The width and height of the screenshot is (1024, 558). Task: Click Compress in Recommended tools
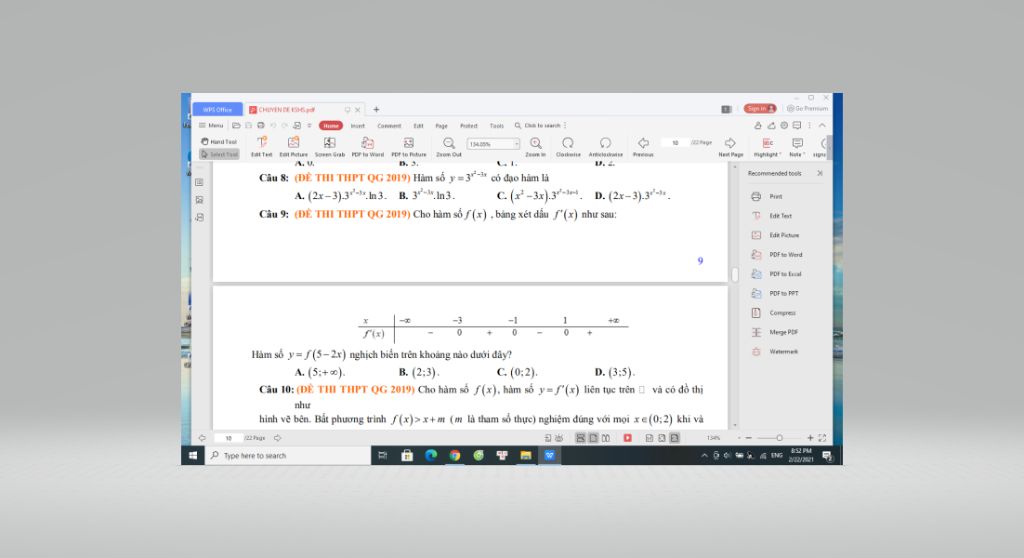point(773,313)
